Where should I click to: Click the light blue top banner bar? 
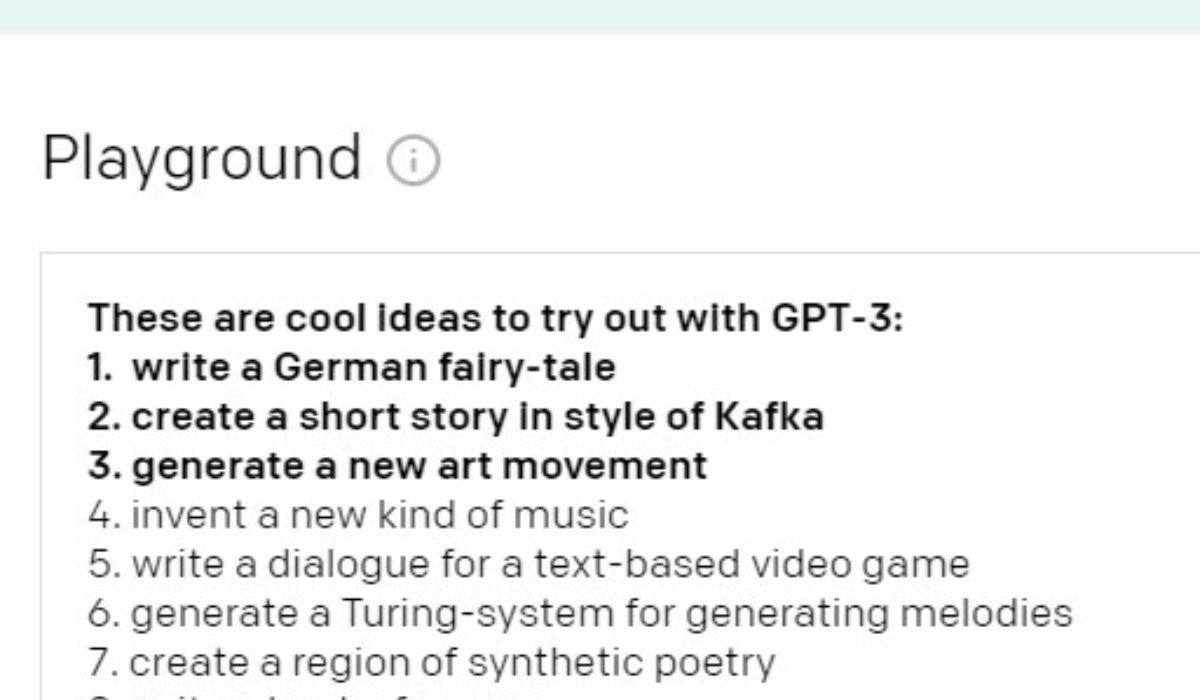[600, 15]
